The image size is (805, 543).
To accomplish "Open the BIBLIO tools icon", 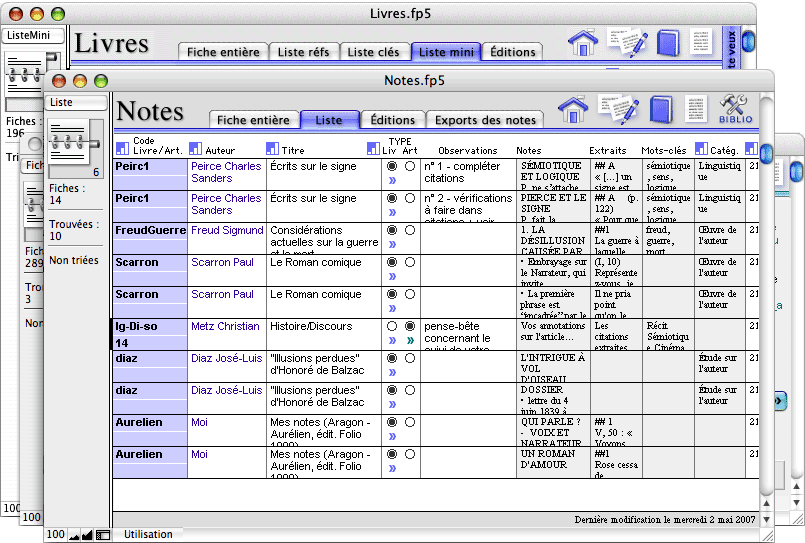I will point(735,108).
